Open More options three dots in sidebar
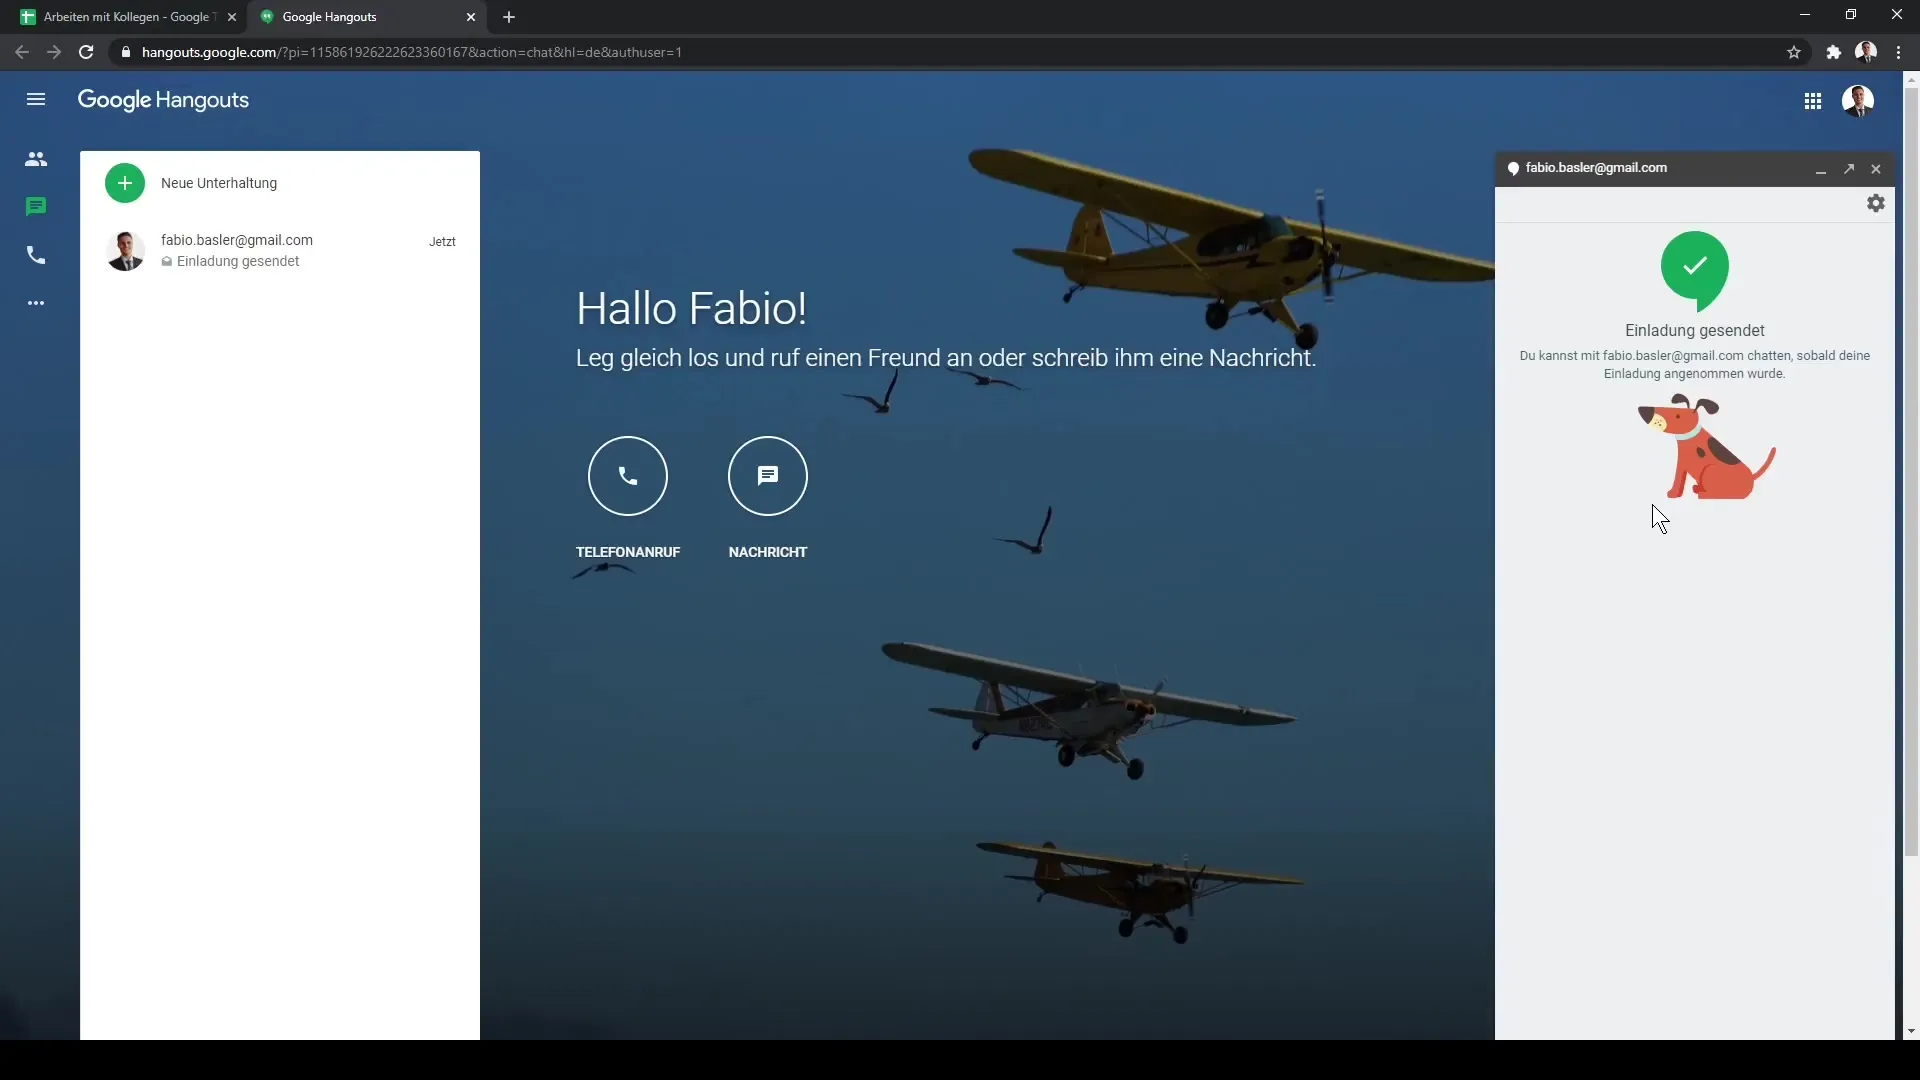 click(36, 303)
